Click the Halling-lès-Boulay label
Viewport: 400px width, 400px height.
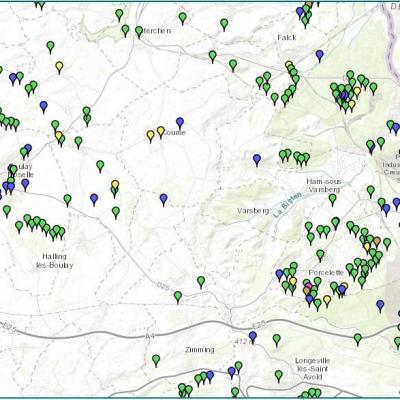tap(54, 261)
